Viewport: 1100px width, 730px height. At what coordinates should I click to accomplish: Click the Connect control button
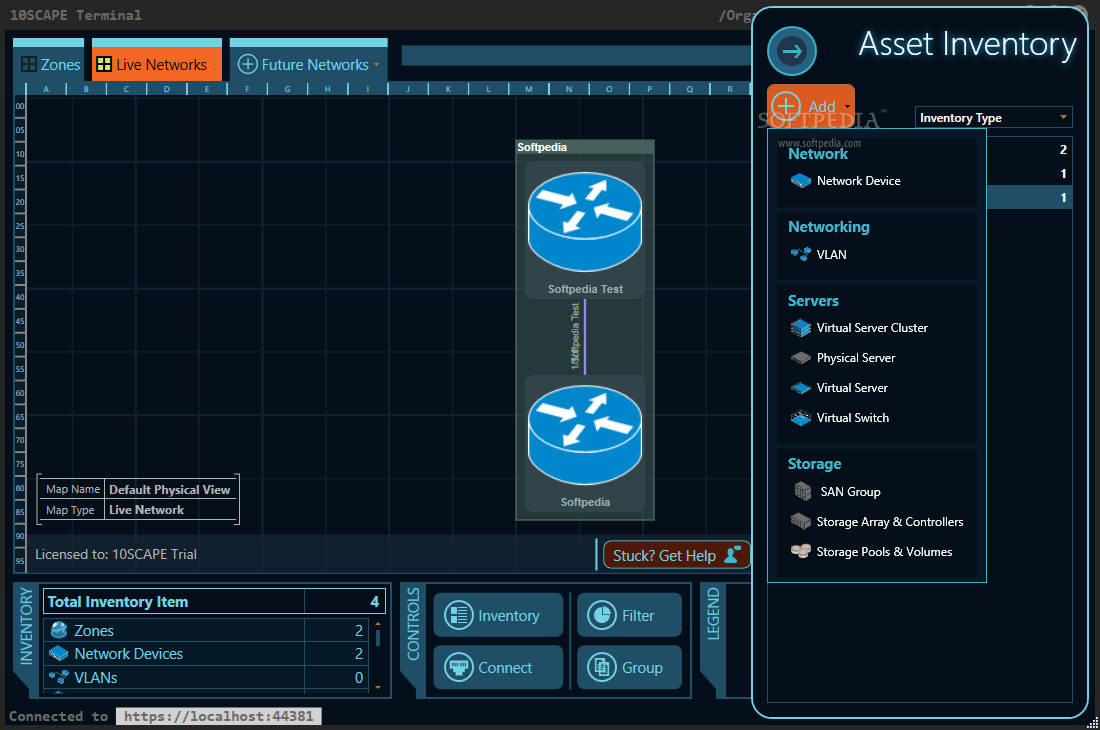(x=498, y=668)
